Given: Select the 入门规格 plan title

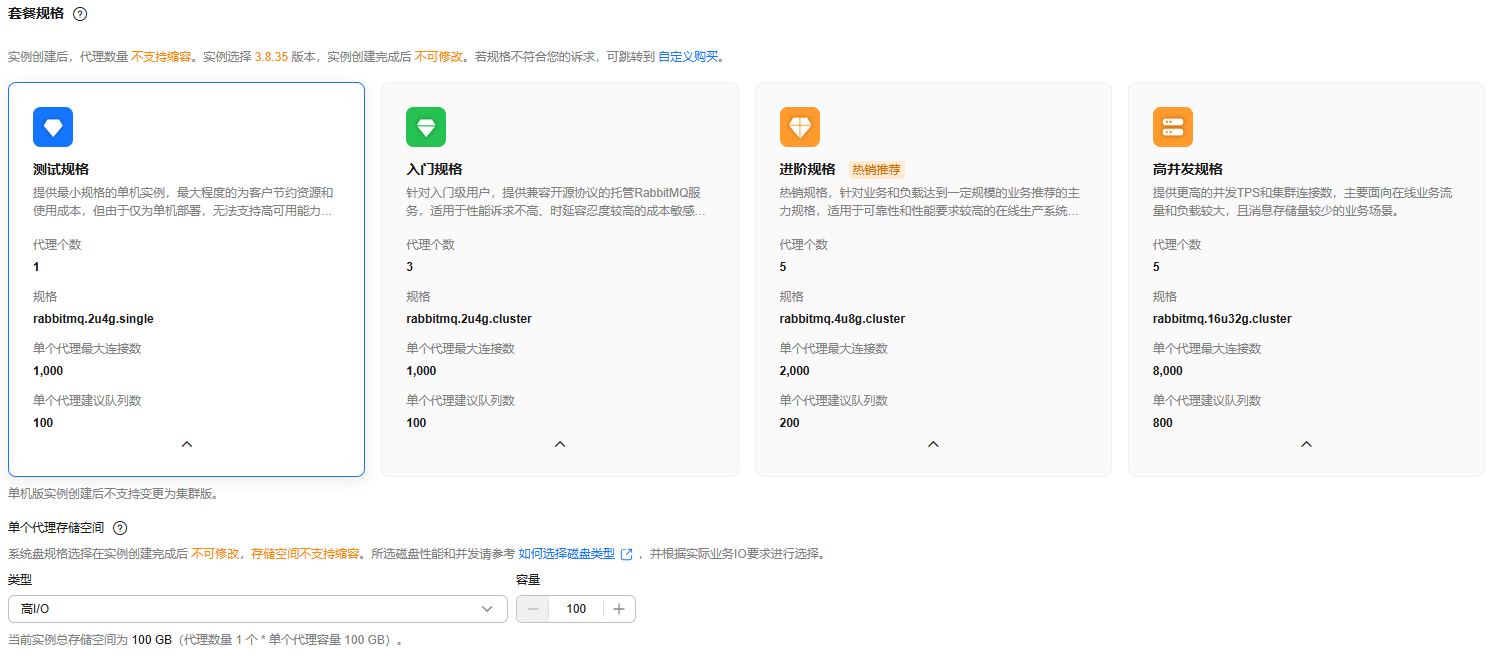Looking at the screenshot, I should (434, 170).
